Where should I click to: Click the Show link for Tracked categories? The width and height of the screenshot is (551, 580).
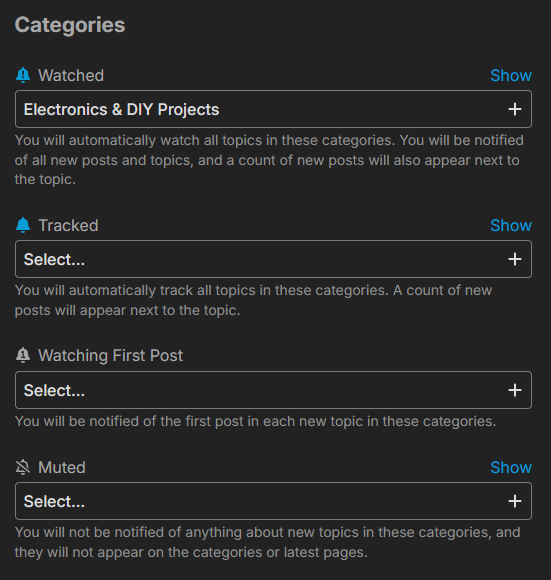511,225
